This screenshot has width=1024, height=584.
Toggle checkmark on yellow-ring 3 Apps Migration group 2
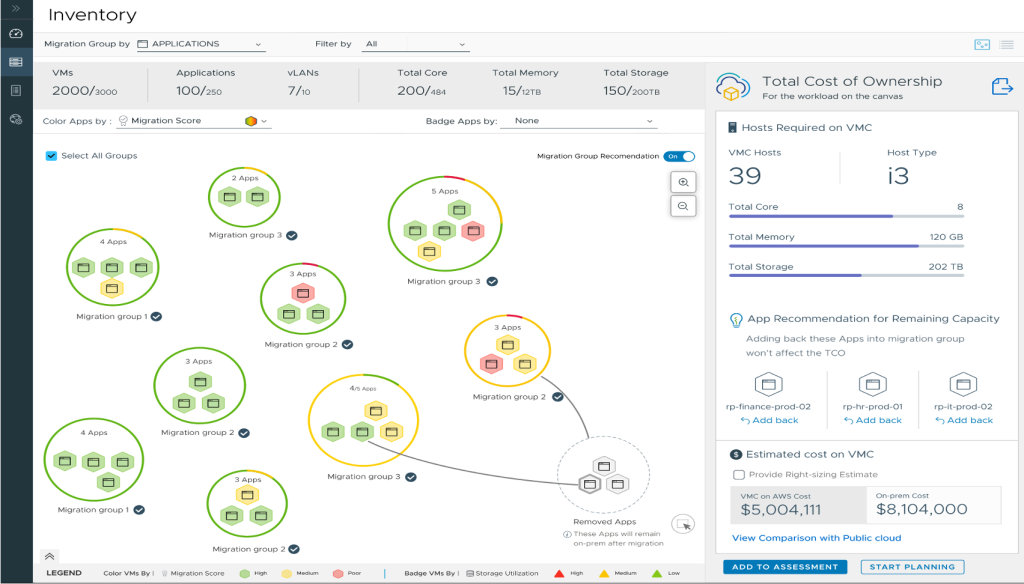tap(558, 397)
